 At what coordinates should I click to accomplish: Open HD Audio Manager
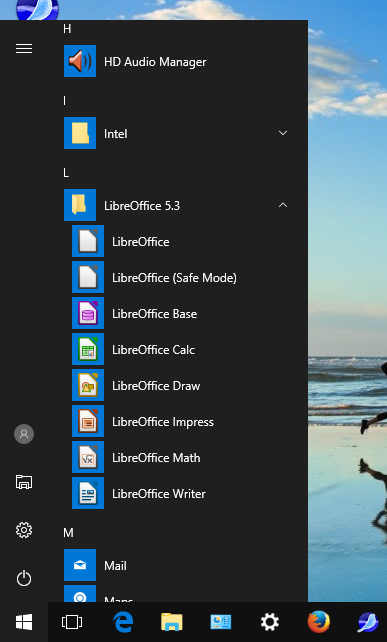(x=180, y=61)
